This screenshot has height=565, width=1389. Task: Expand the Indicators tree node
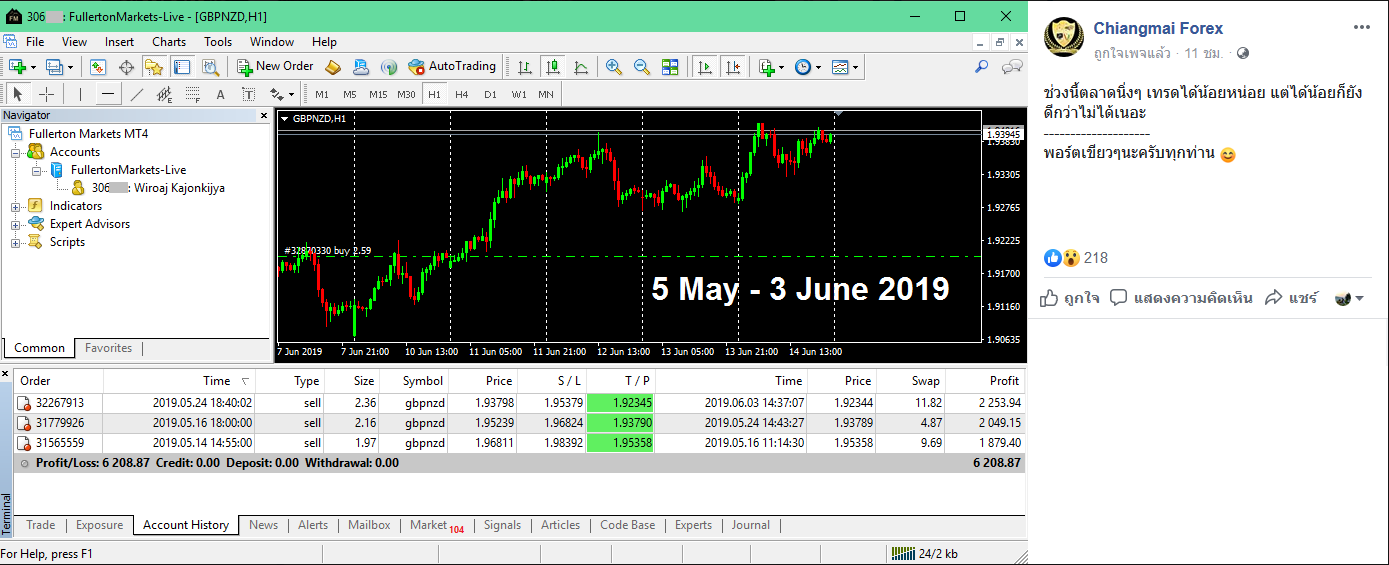pyautogui.click(x=16, y=206)
